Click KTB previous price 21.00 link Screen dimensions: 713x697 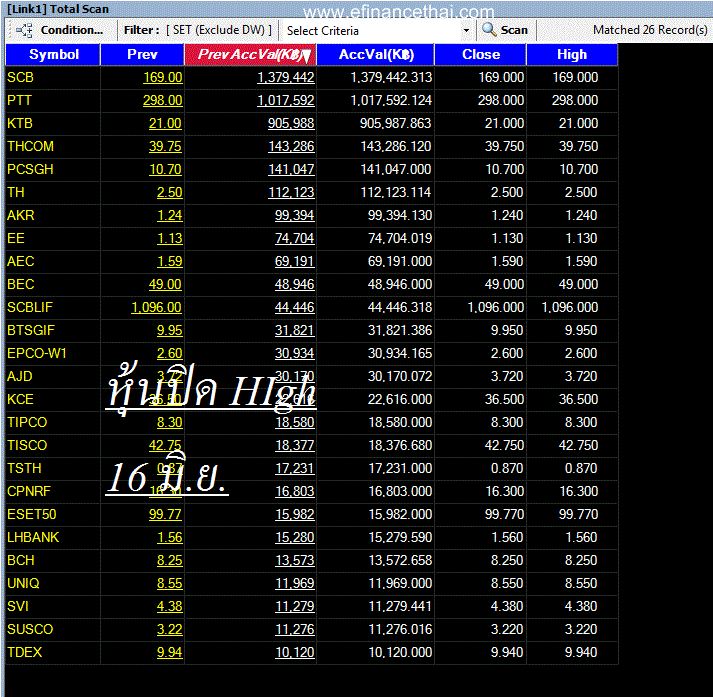point(166,123)
